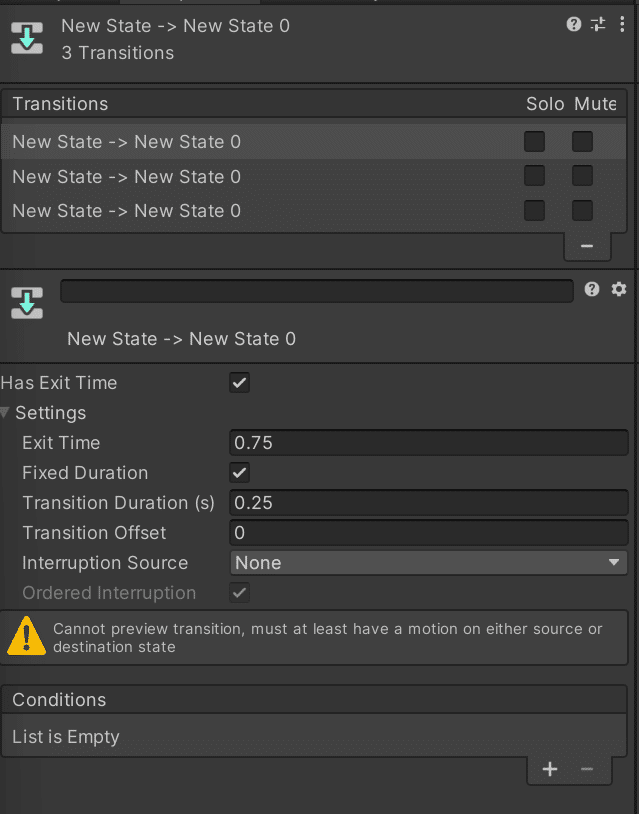
Task: Remove a transition with the minus button
Action: click(x=587, y=245)
